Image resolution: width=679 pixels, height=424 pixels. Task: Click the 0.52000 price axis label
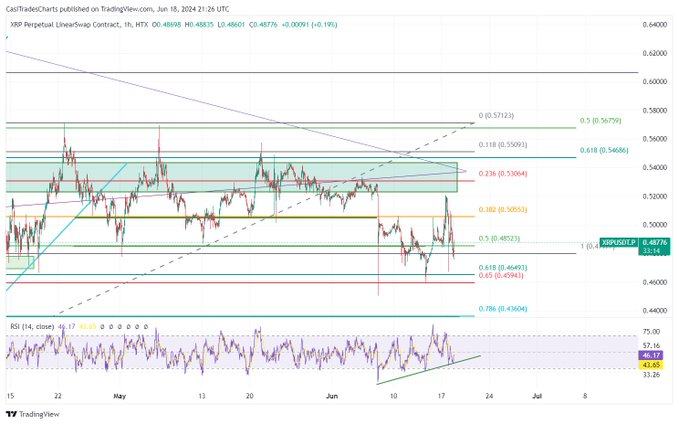click(x=655, y=196)
